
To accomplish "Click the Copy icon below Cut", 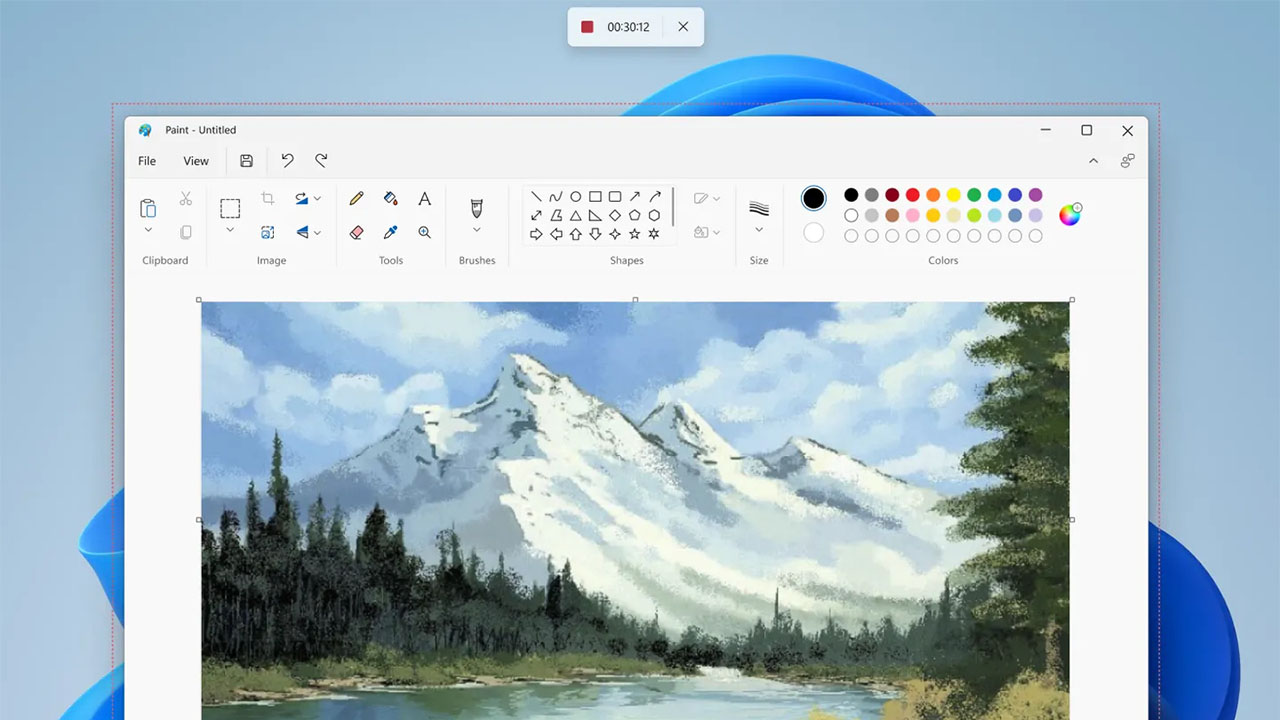I will tap(185, 232).
